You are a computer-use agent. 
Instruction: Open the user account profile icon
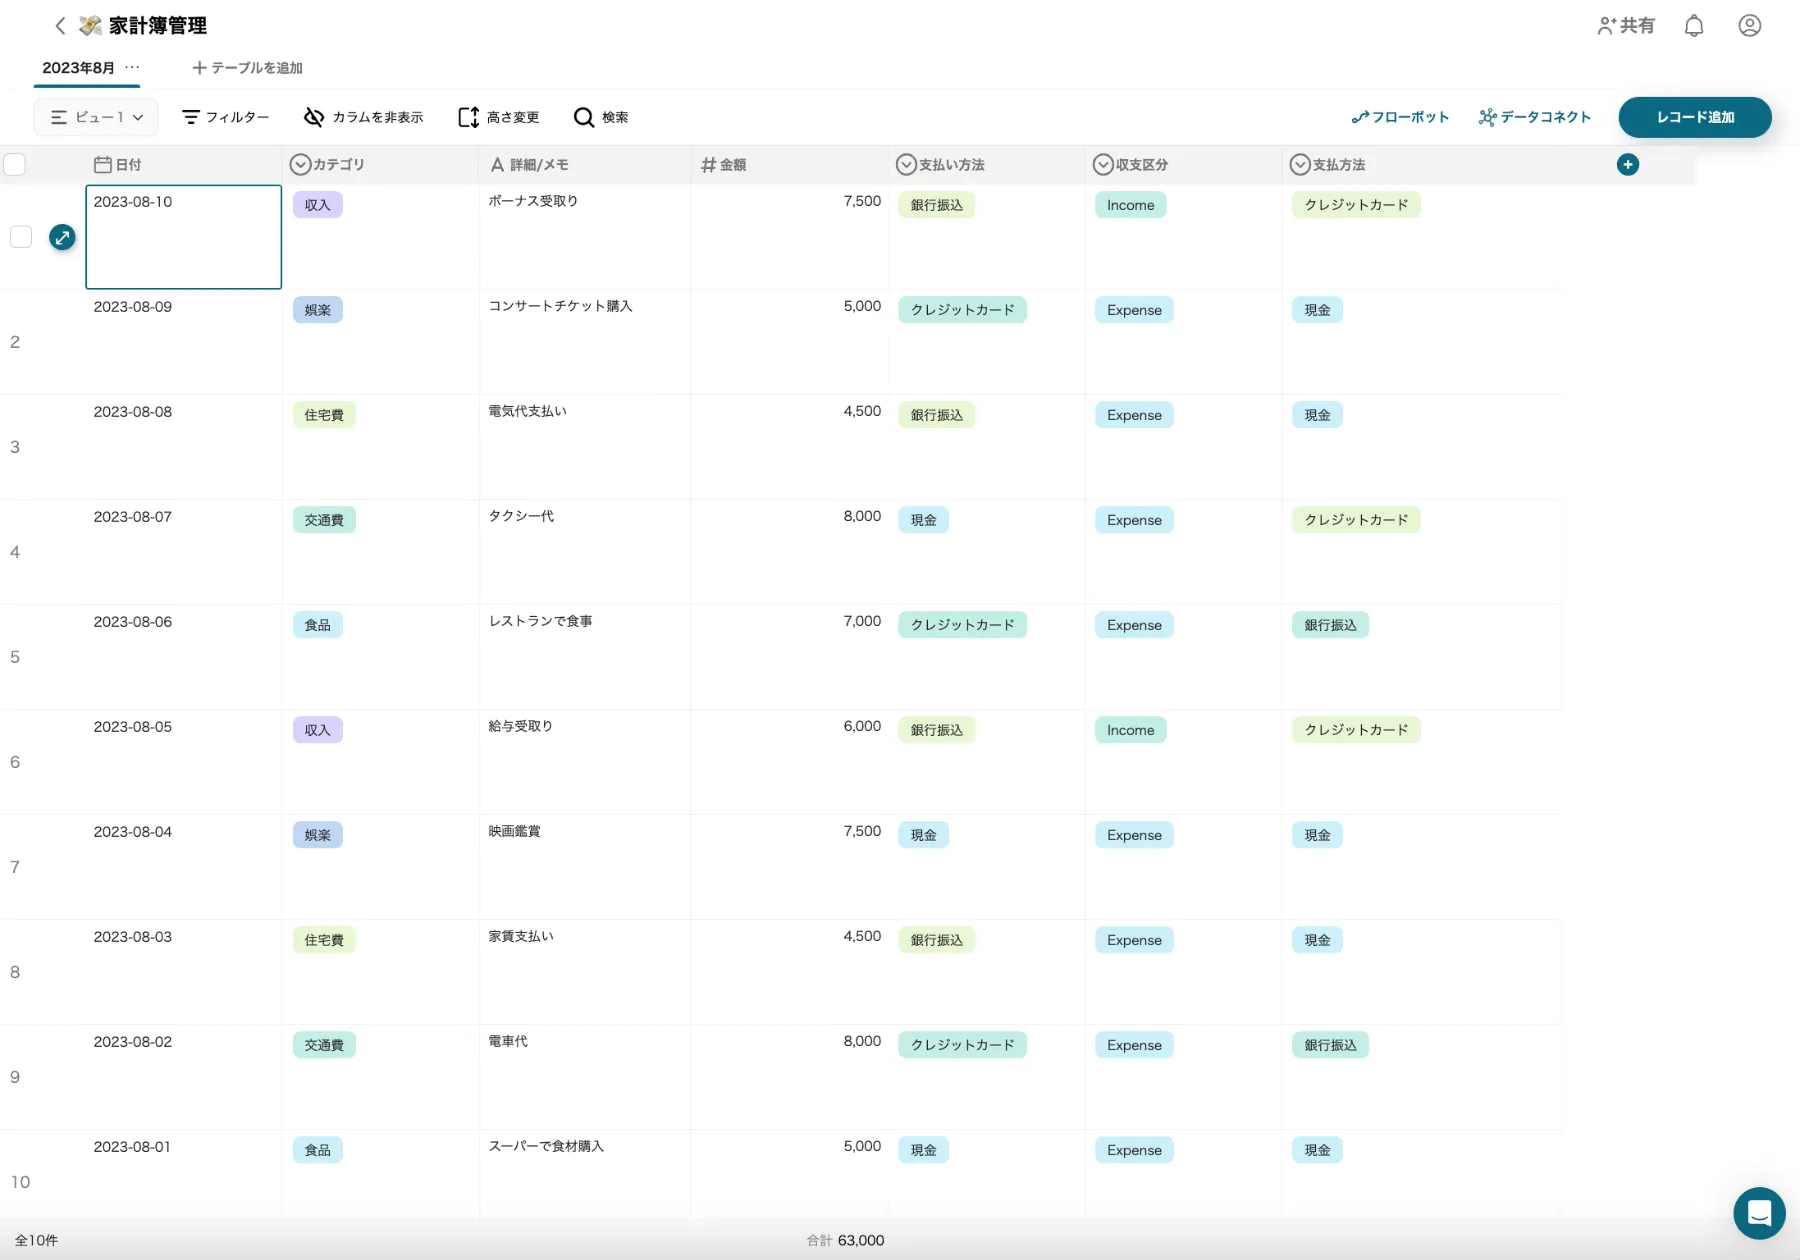1749,26
